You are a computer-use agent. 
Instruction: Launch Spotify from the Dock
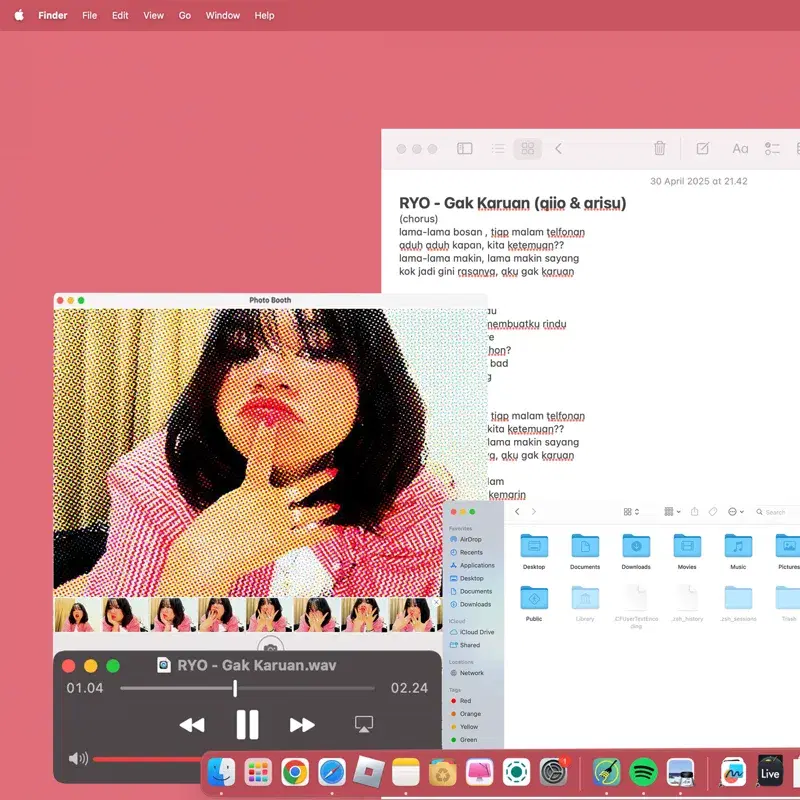[643, 772]
